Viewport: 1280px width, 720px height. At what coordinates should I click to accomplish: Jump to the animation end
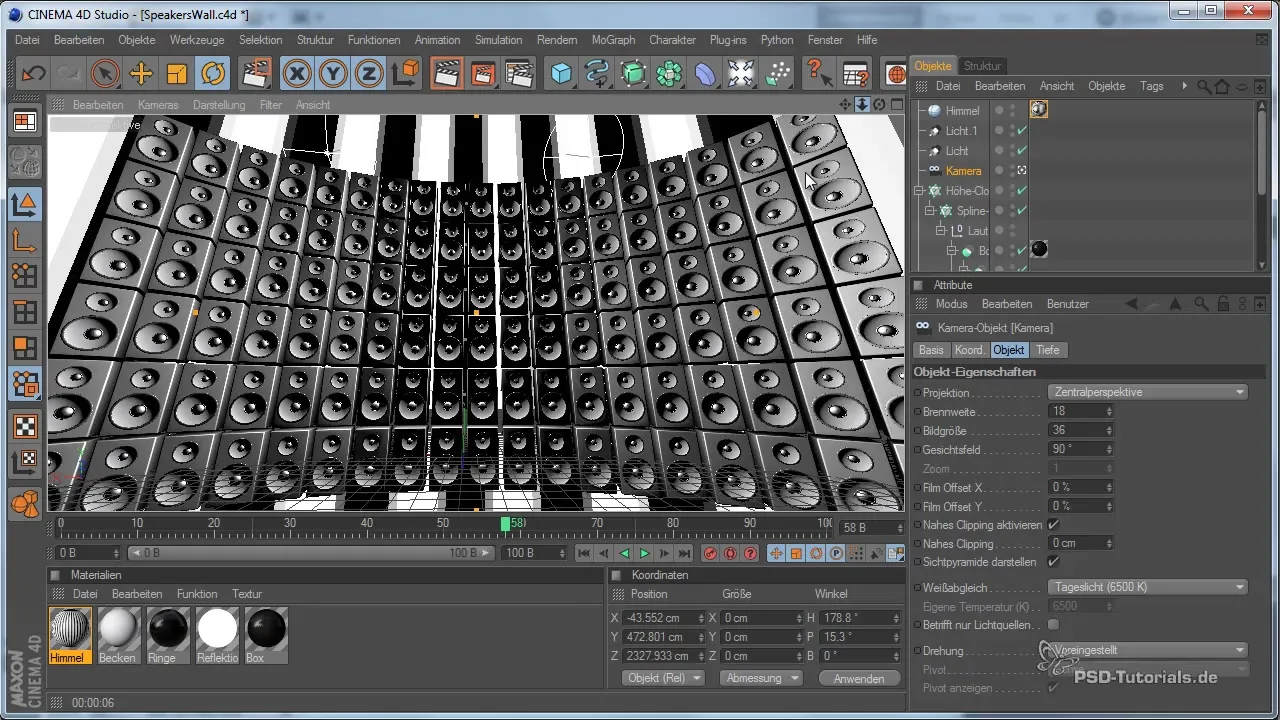pyautogui.click(x=685, y=553)
